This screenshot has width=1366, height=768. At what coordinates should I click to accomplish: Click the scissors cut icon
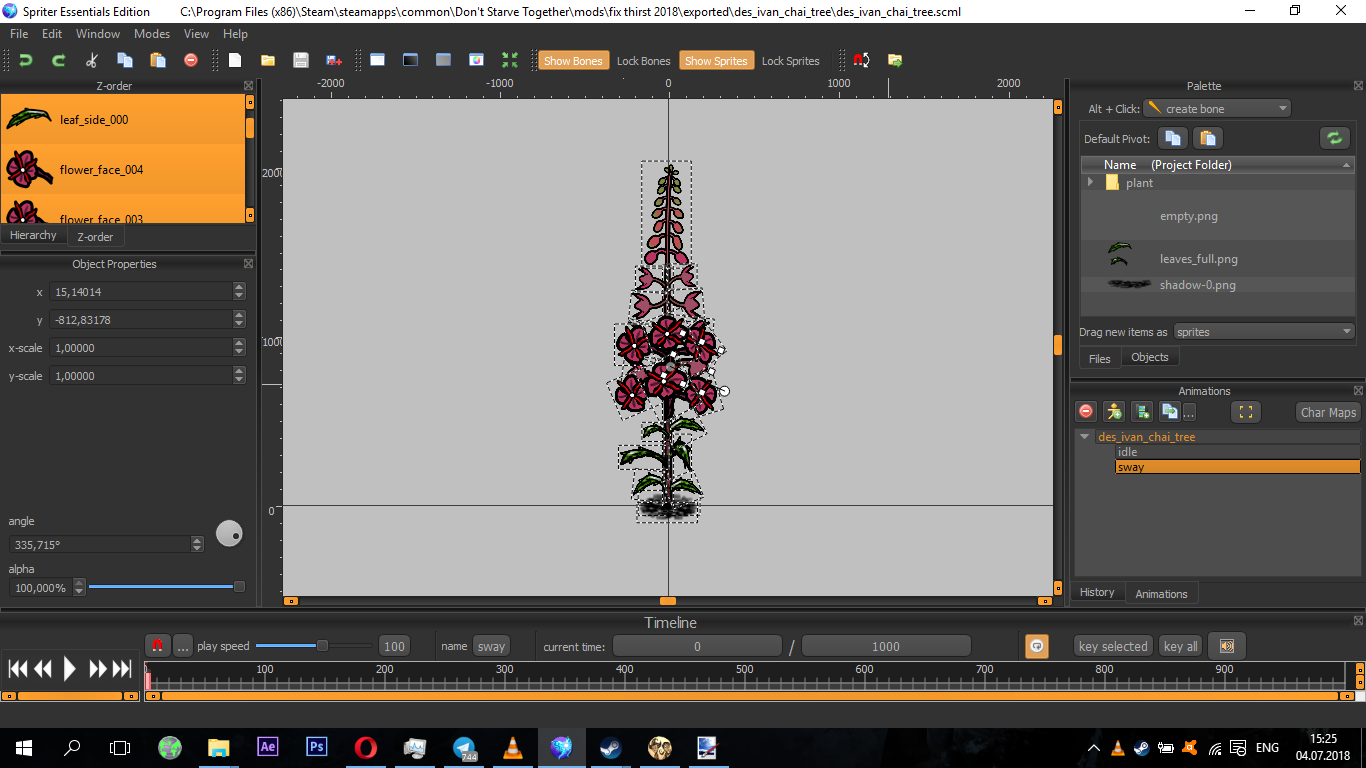[x=91, y=60]
